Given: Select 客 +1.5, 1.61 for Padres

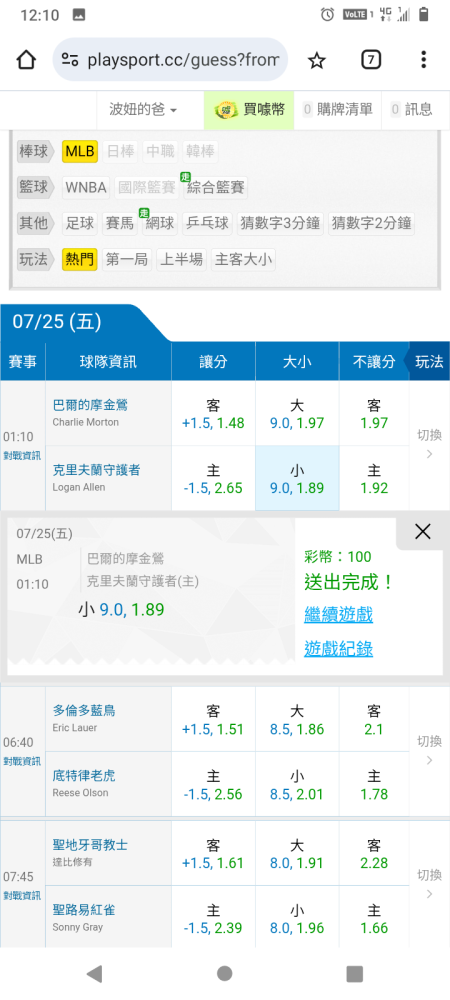Looking at the screenshot, I should 214,854.
